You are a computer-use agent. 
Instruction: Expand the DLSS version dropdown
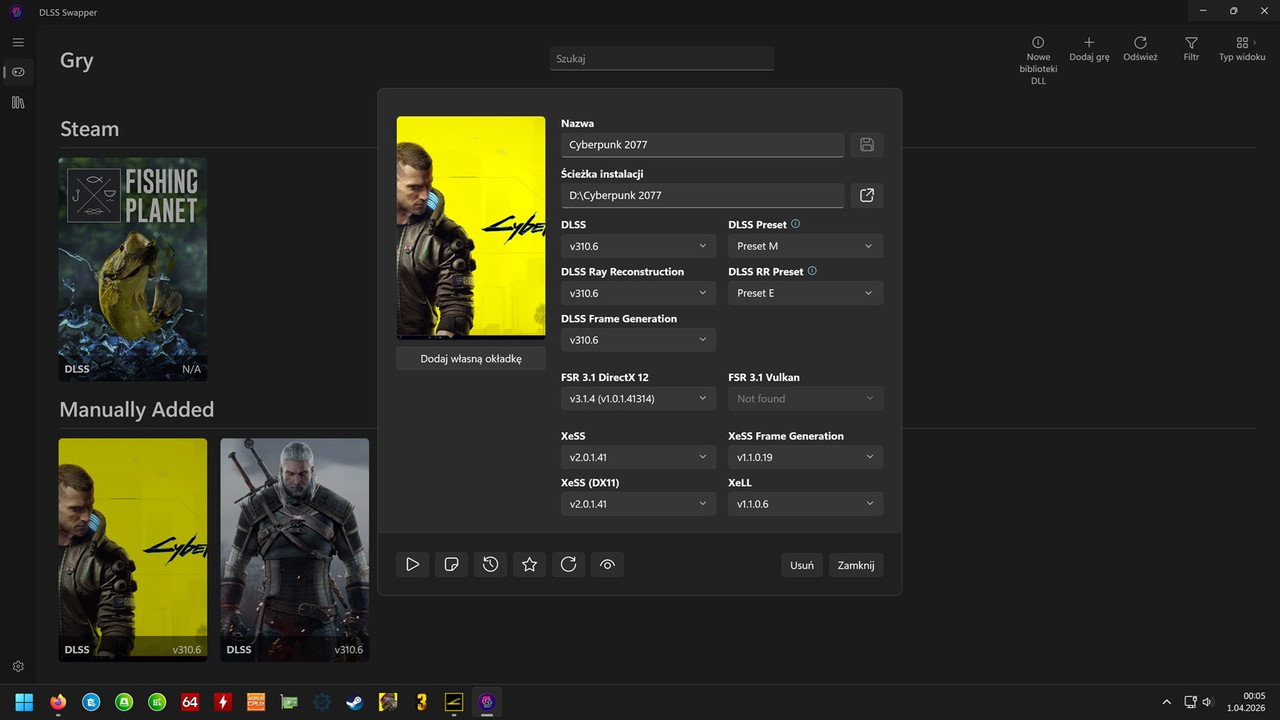(638, 246)
